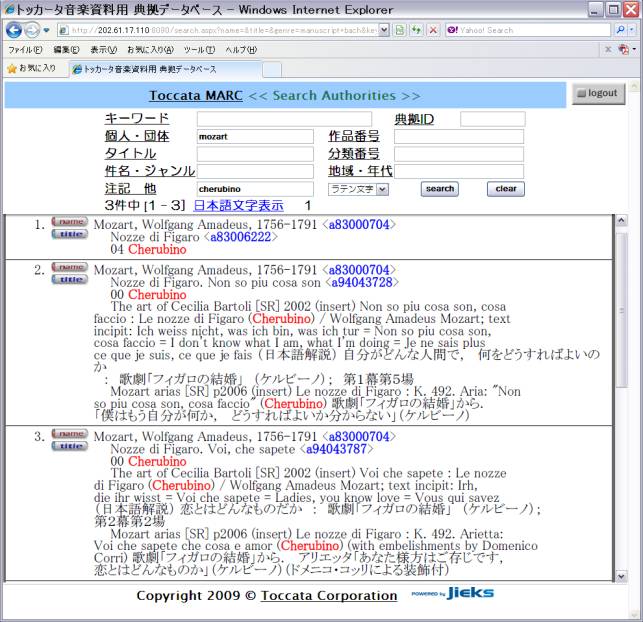Open the ツール(T) menu
643x622 pixels.
pyautogui.click(x=199, y=50)
